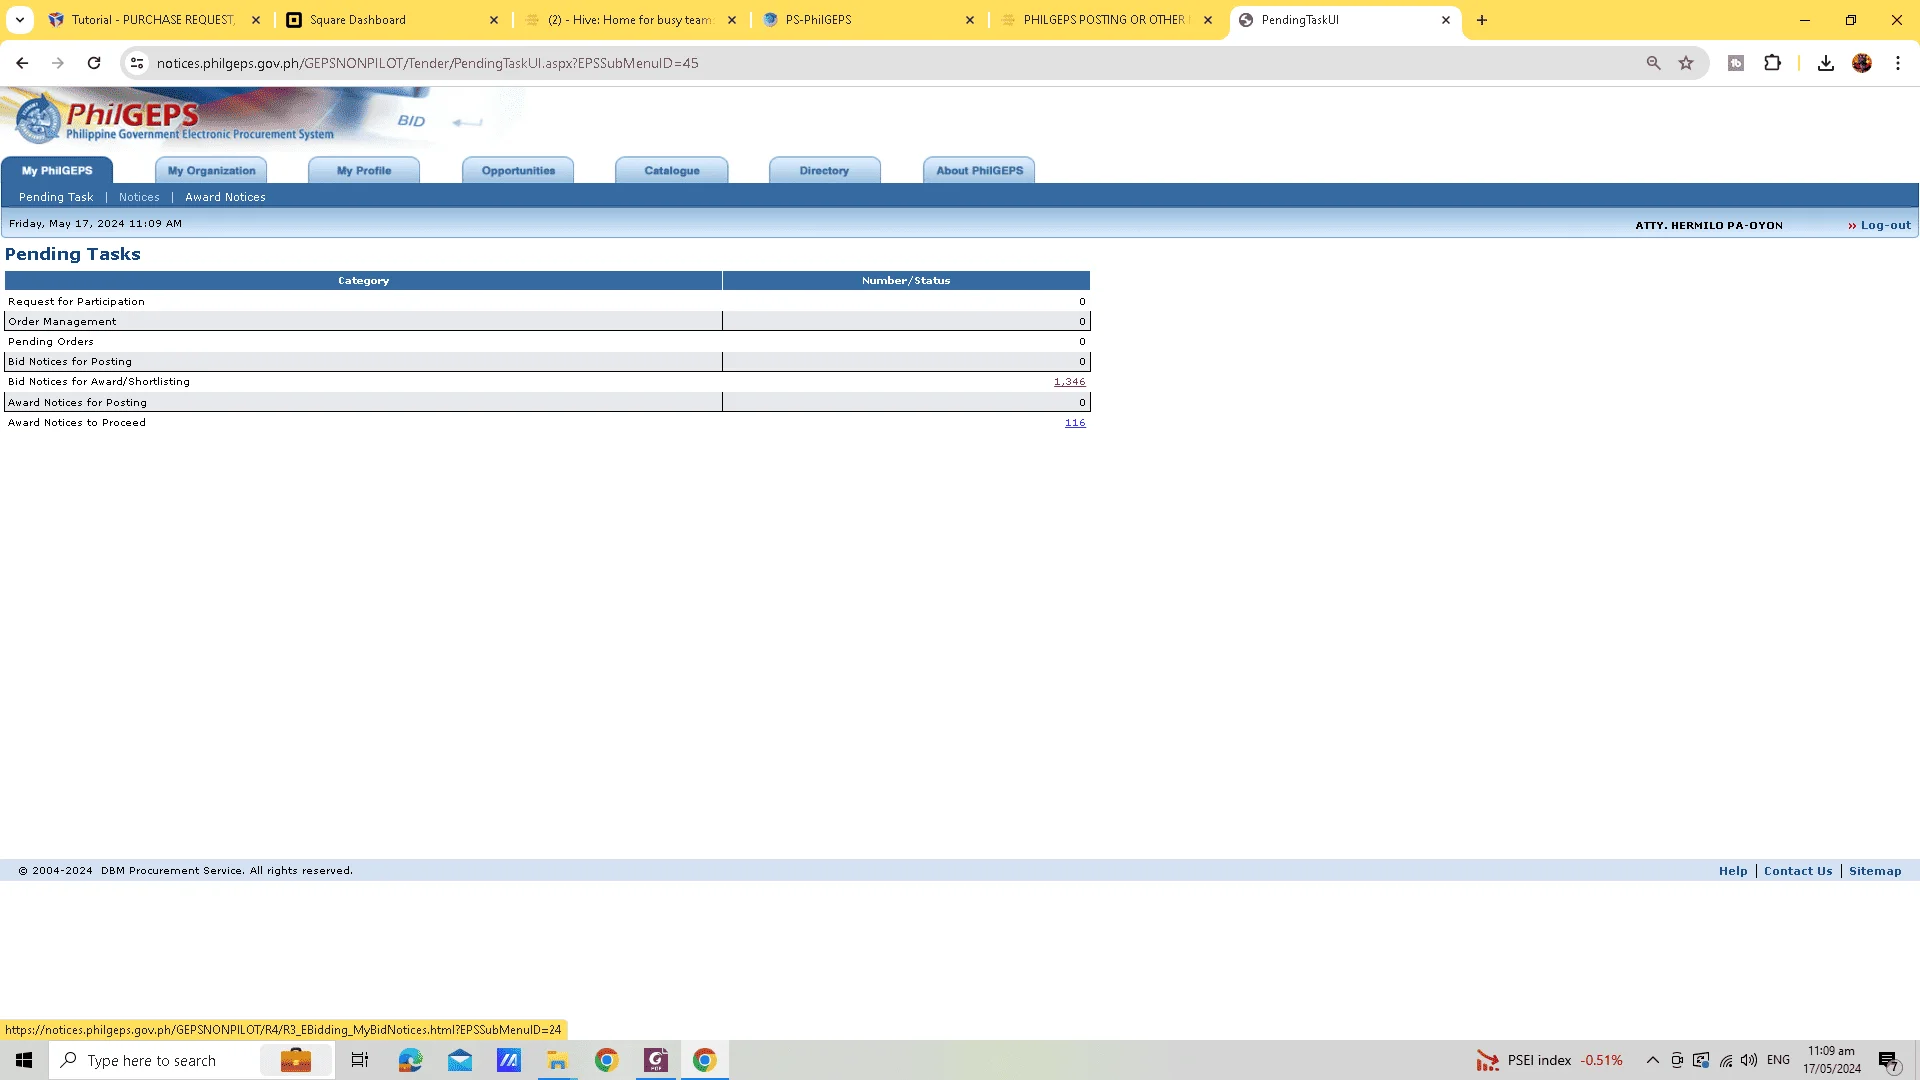Open the Windows Start menu
The height and width of the screenshot is (1080, 1920).
(24, 1060)
